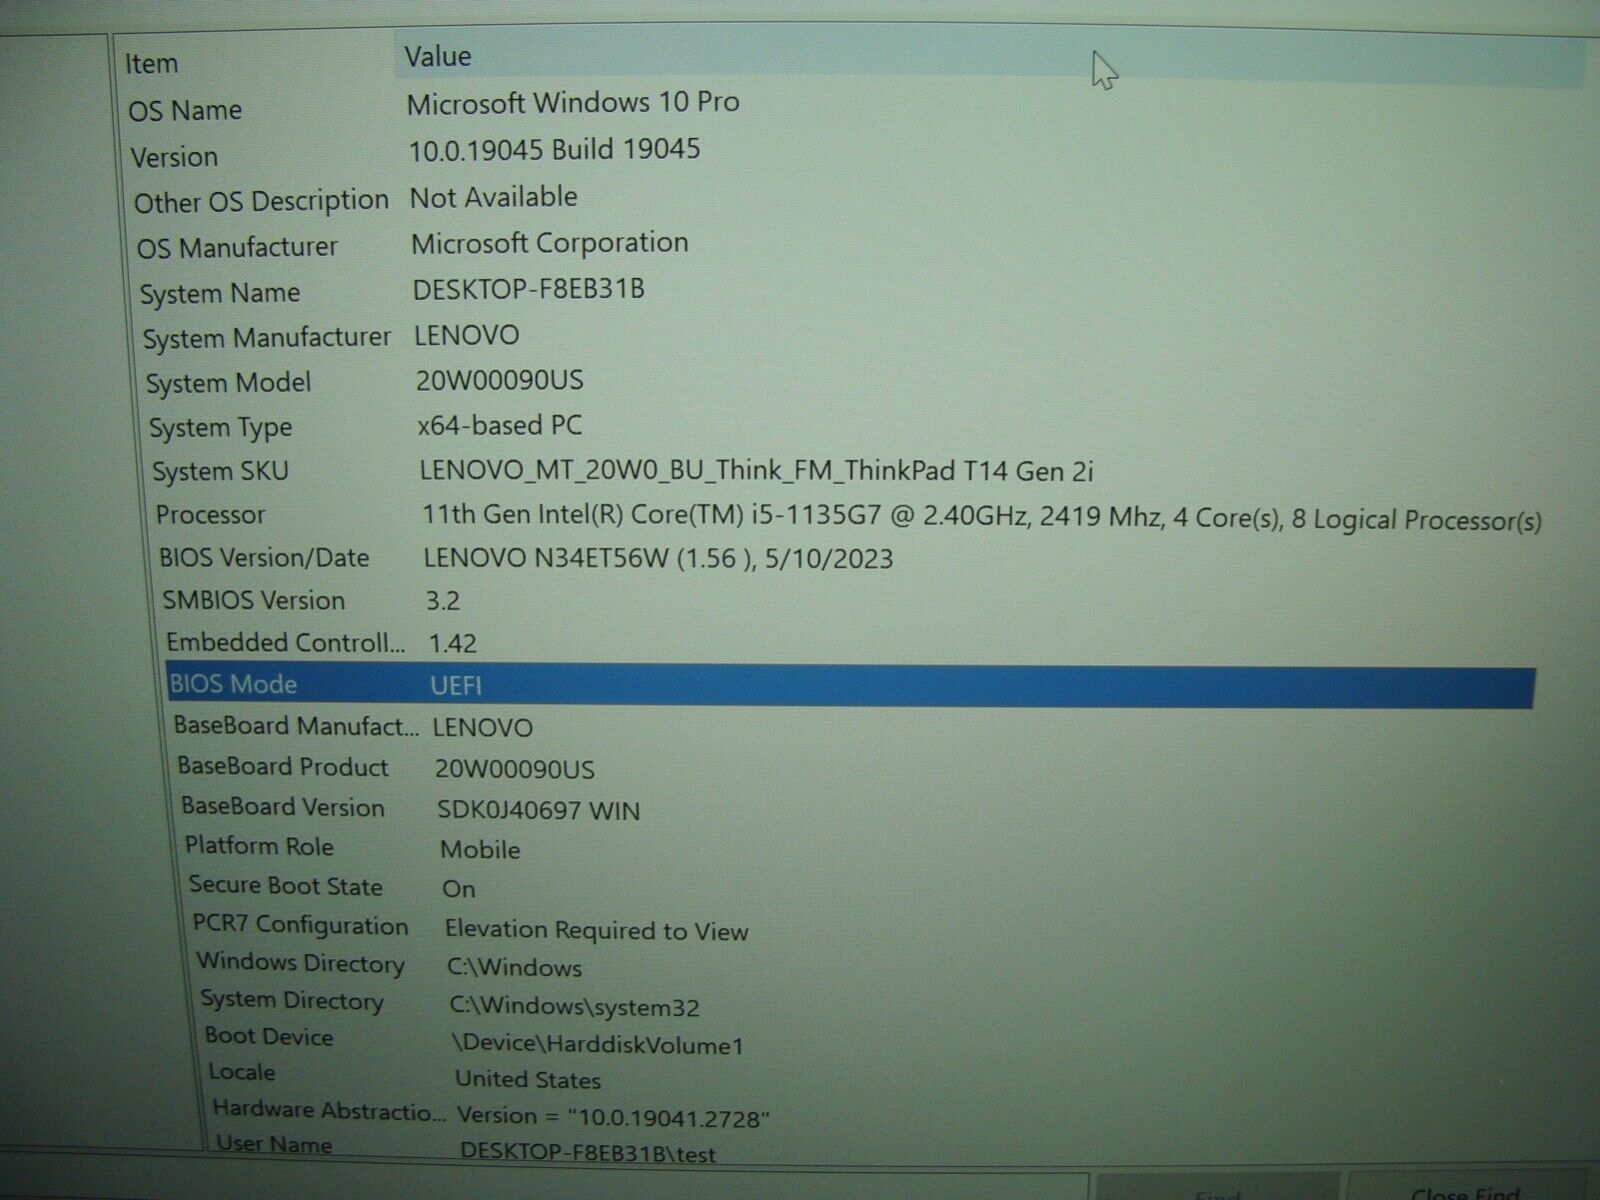Click the highlighted BIOS Mode row
1600x1200 pixels.
850,686
